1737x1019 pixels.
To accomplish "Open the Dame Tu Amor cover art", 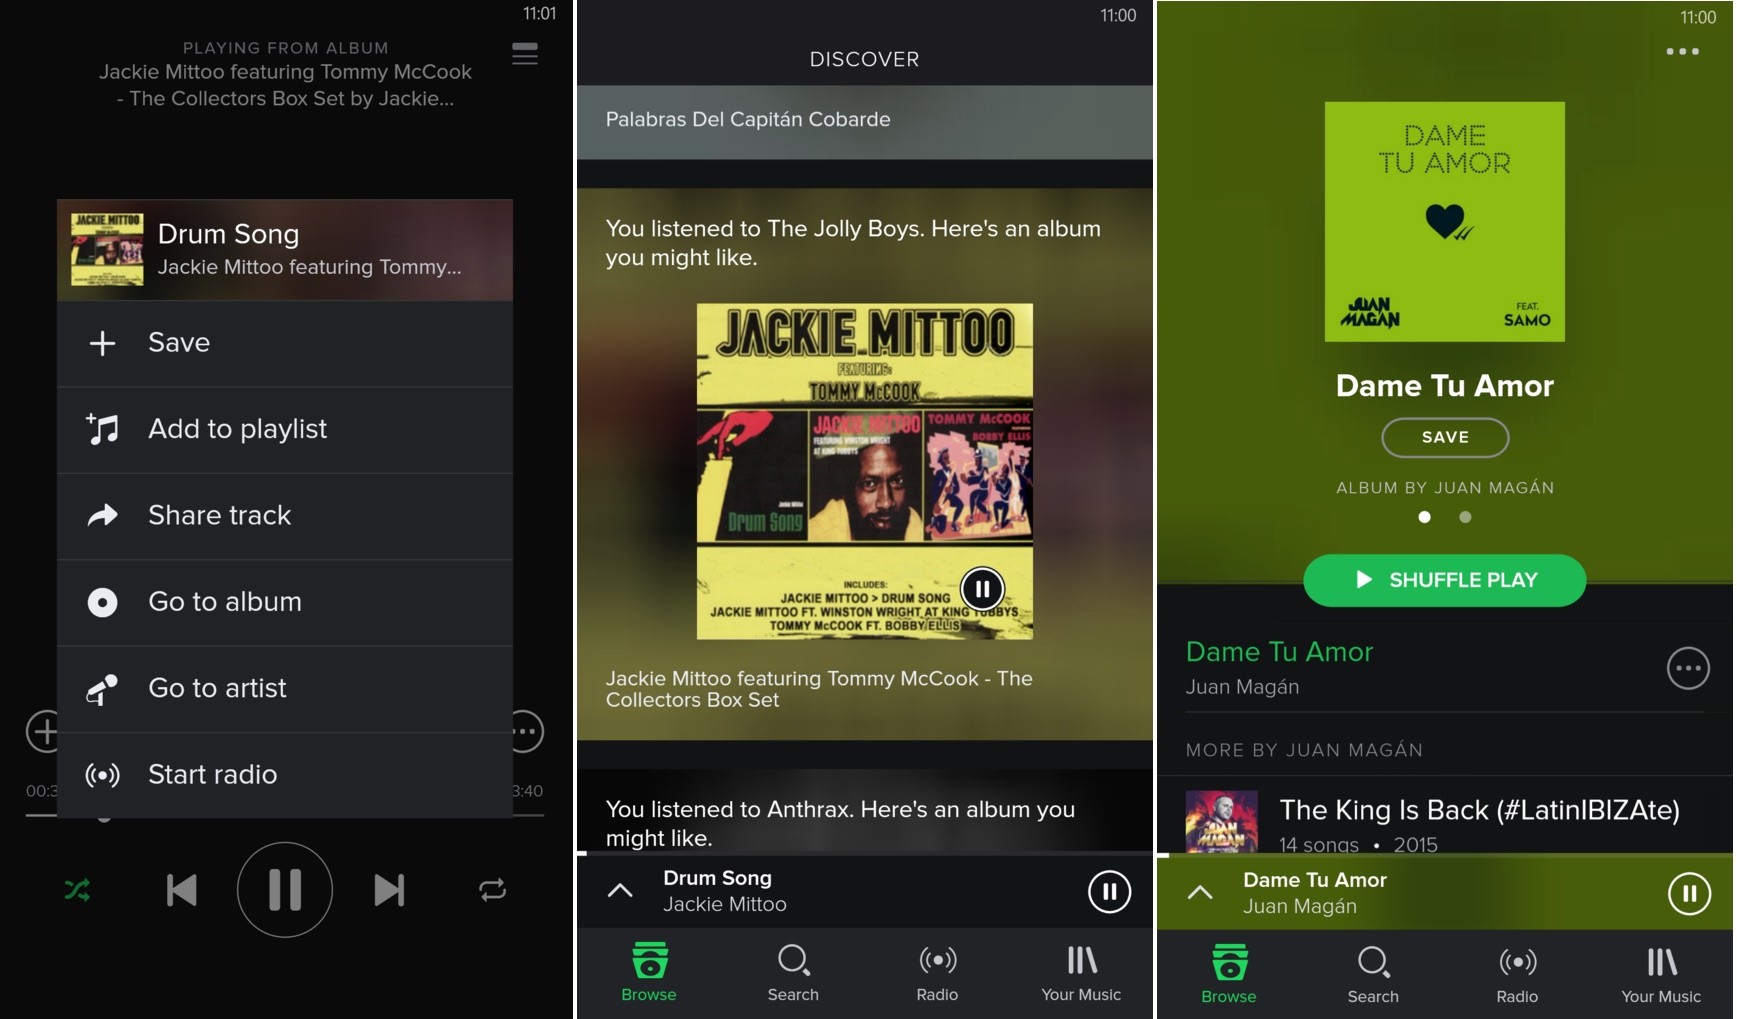I will [x=1445, y=222].
